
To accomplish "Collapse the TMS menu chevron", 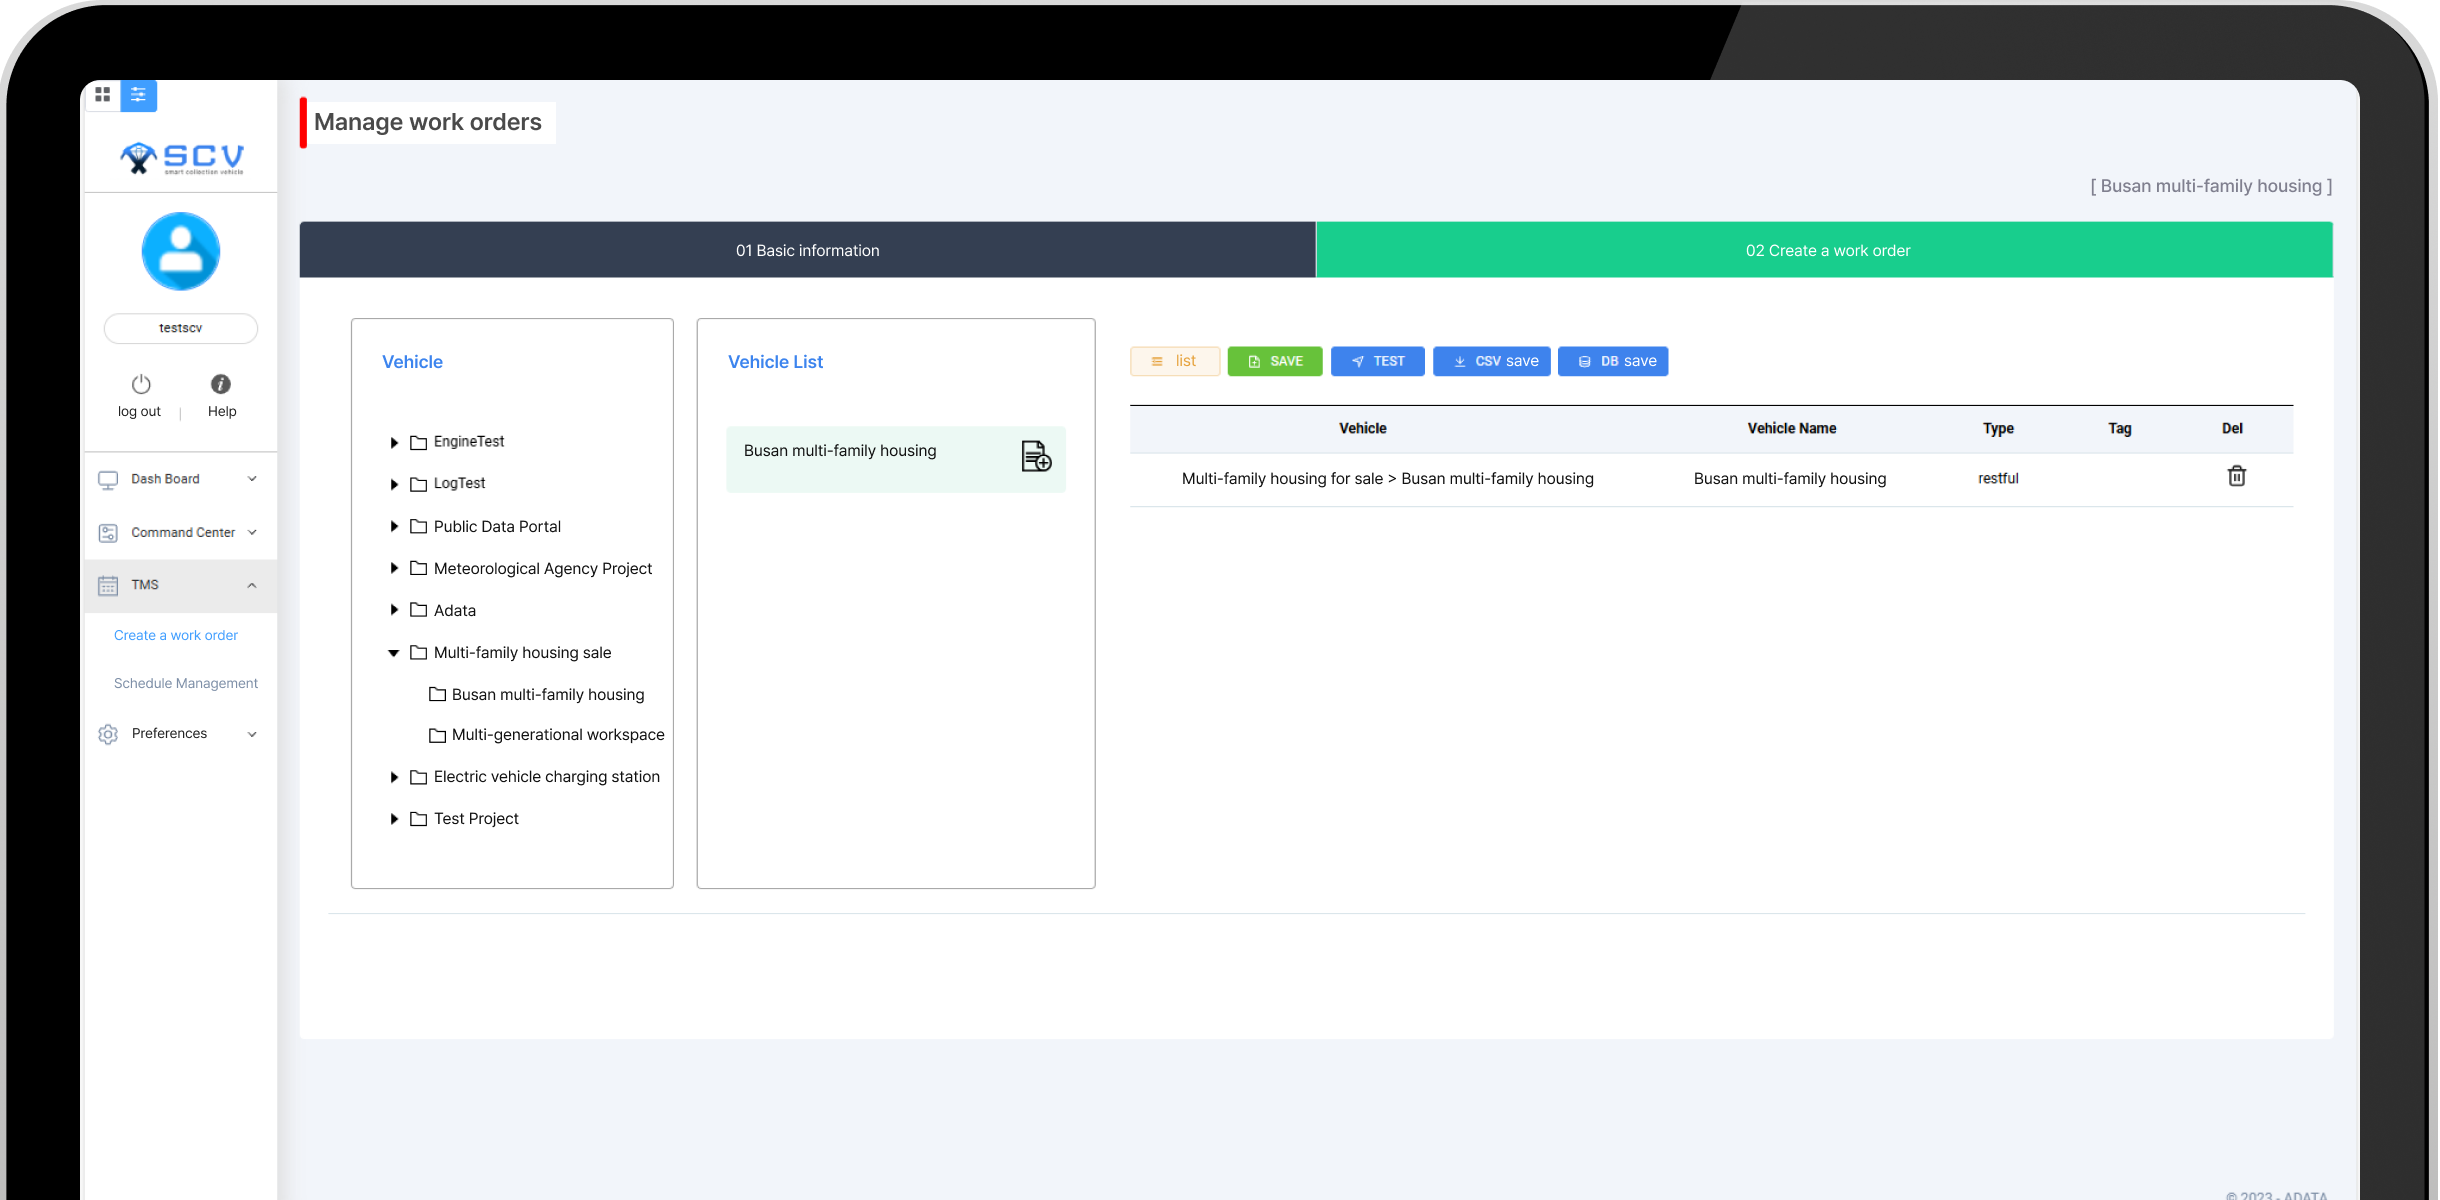I will click(252, 585).
